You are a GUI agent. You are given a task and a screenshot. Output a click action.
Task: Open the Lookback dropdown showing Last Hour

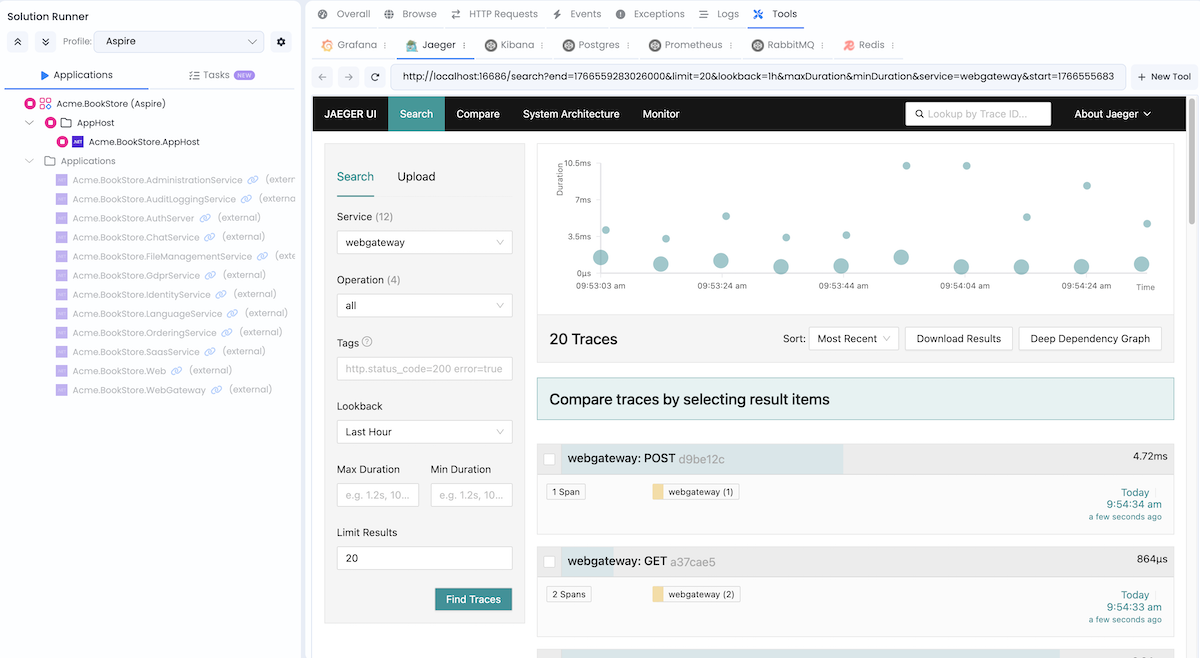click(x=425, y=432)
